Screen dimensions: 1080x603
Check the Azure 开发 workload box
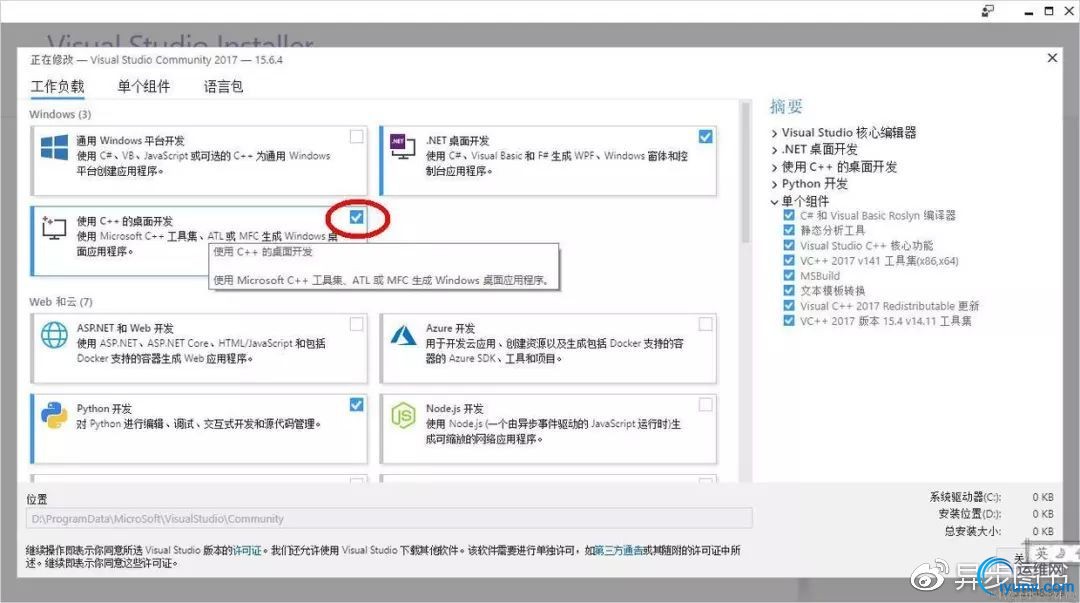point(705,324)
